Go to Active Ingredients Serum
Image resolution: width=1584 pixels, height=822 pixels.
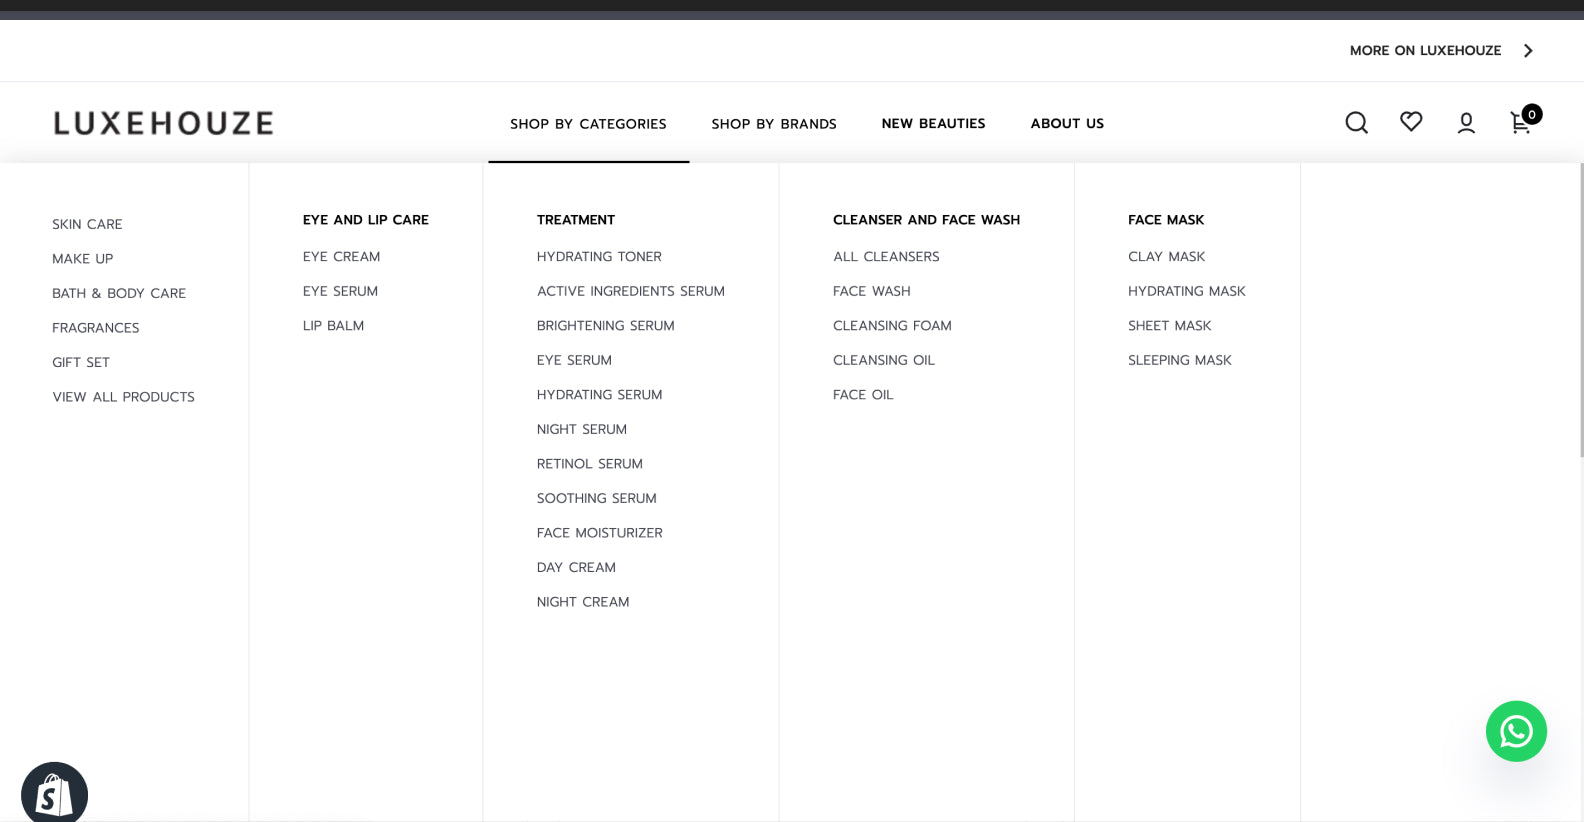(x=631, y=291)
